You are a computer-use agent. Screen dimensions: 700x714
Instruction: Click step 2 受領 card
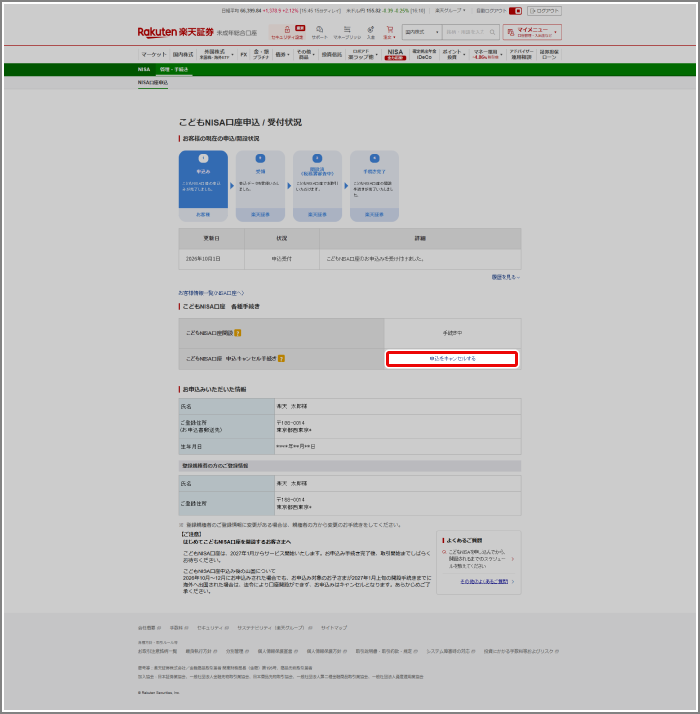tap(260, 186)
